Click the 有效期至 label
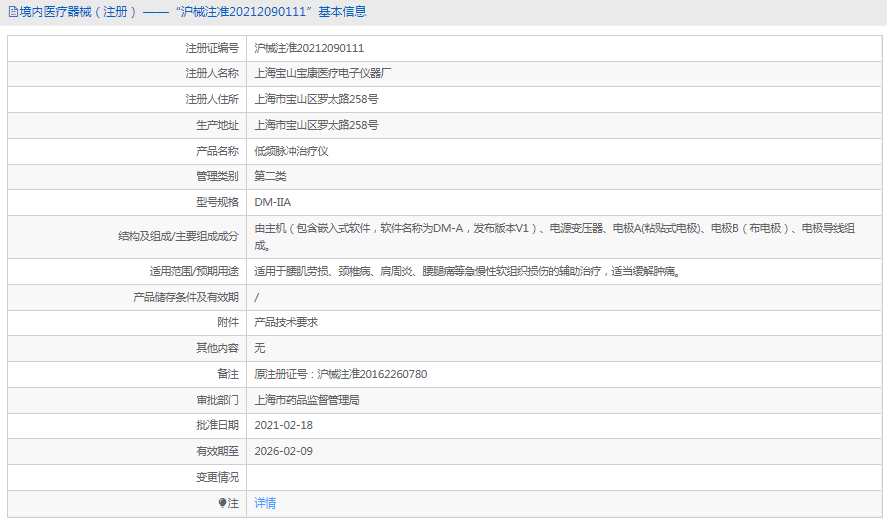The image size is (887, 521). [x=217, y=451]
